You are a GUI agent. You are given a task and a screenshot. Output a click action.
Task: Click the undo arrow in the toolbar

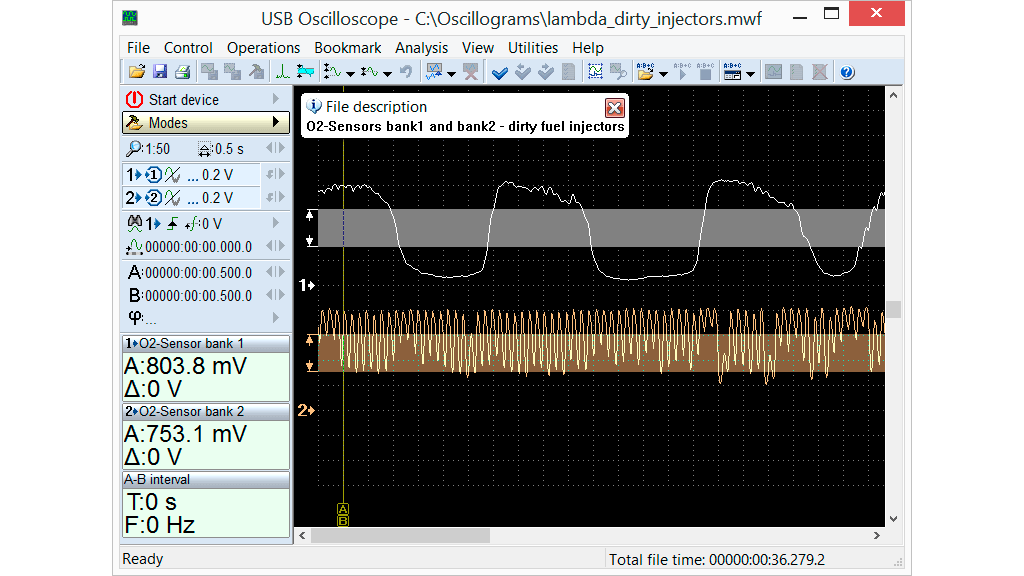(406, 72)
